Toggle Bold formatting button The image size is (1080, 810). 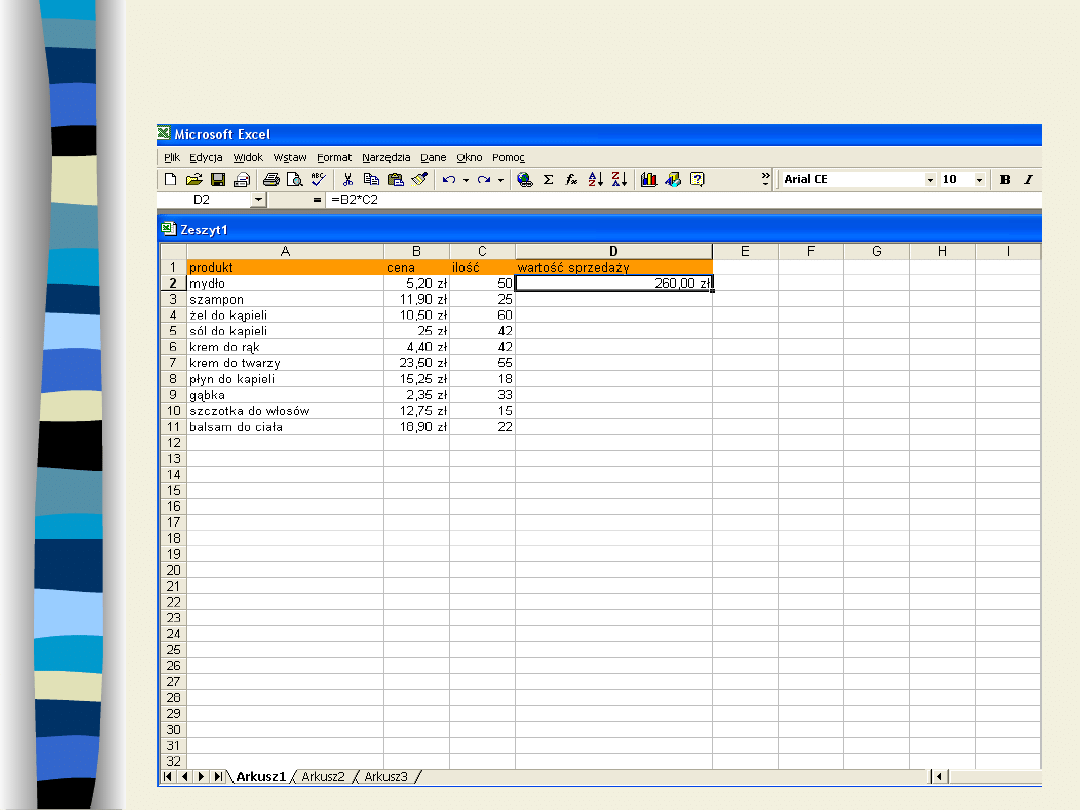pyautogui.click(x=1005, y=180)
